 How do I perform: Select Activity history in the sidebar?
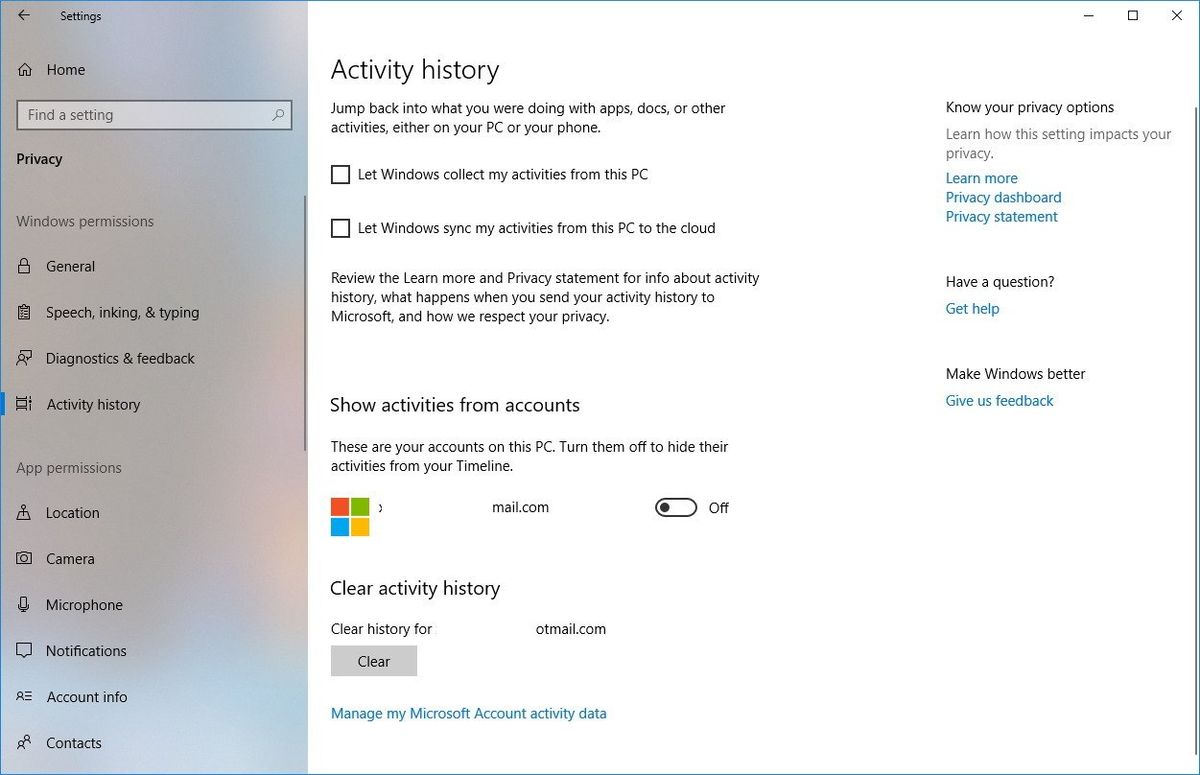pos(93,404)
